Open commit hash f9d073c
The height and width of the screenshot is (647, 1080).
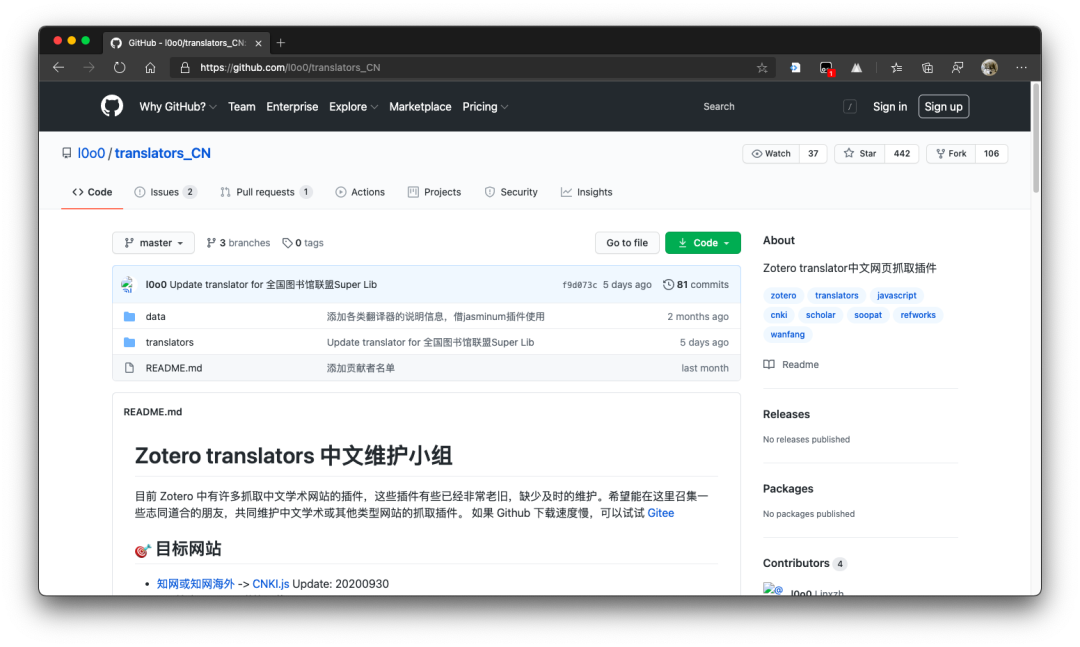pyautogui.click(x=579, y=285)
